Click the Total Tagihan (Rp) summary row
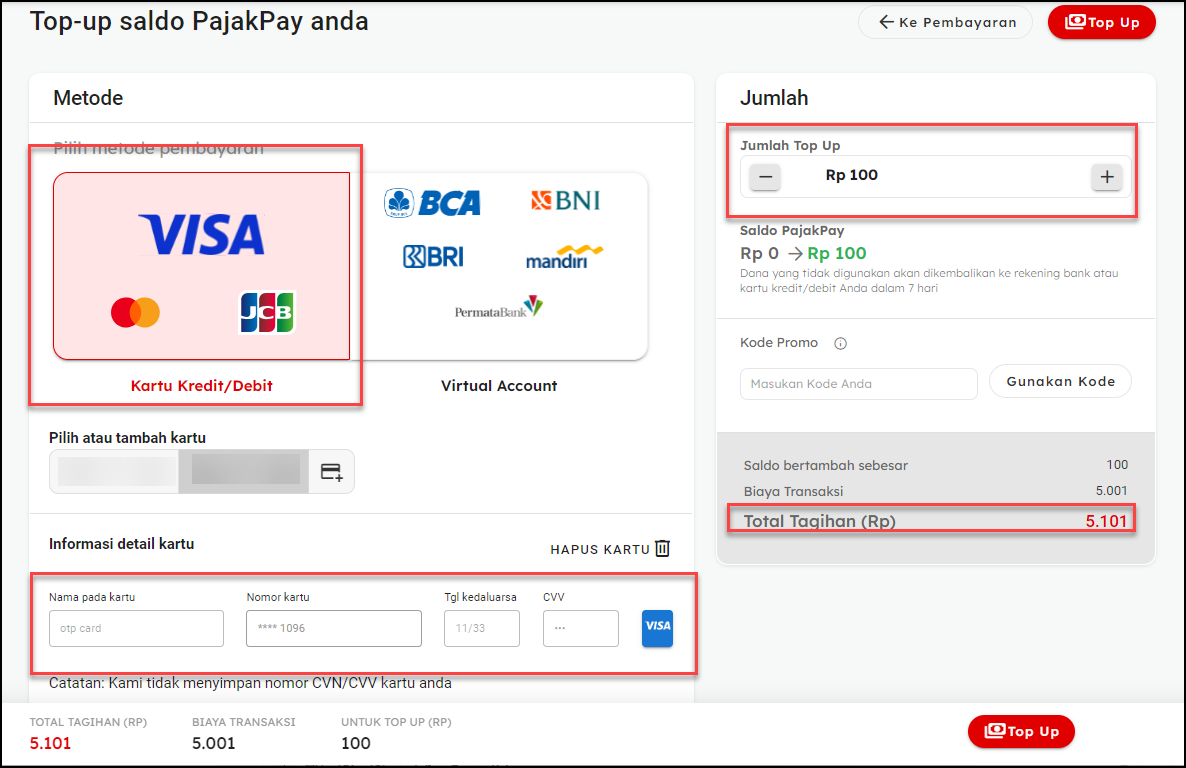Image resolution: width=1186 pixels, height=768 pixels. 935,521
